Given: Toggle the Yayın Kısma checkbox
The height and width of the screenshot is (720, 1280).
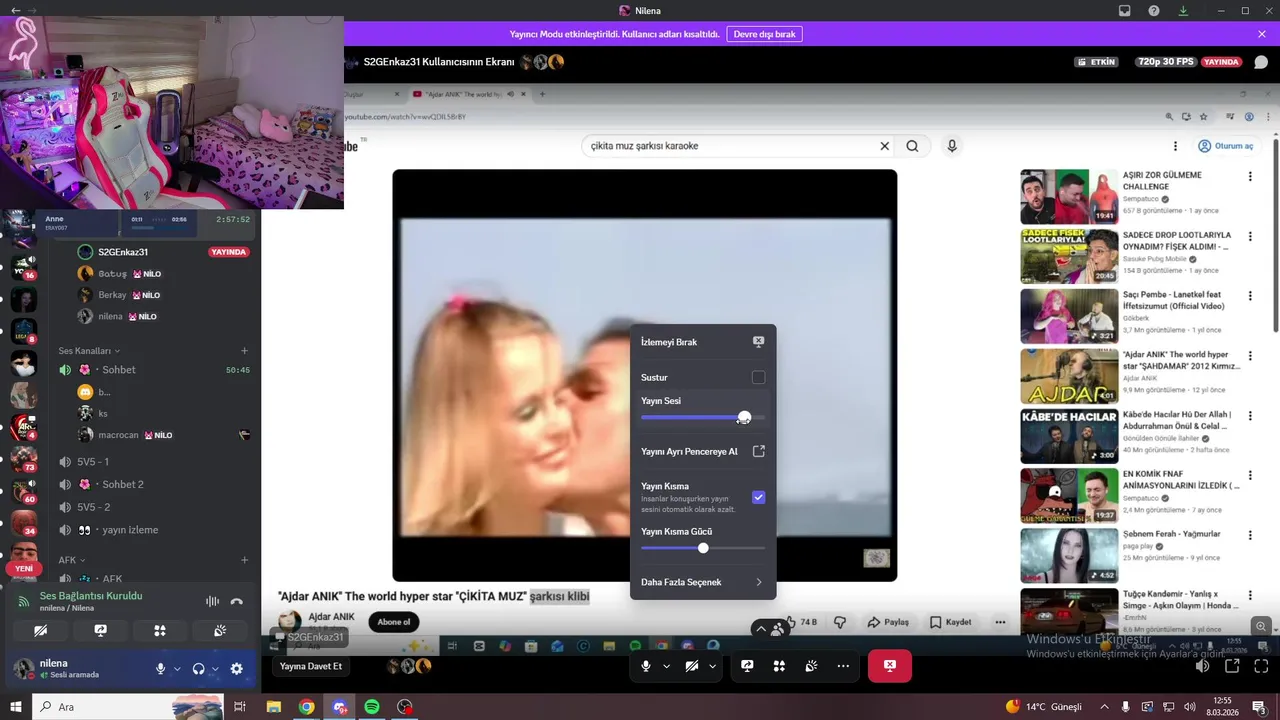Looking at the screenshot, I should (758, 497).
